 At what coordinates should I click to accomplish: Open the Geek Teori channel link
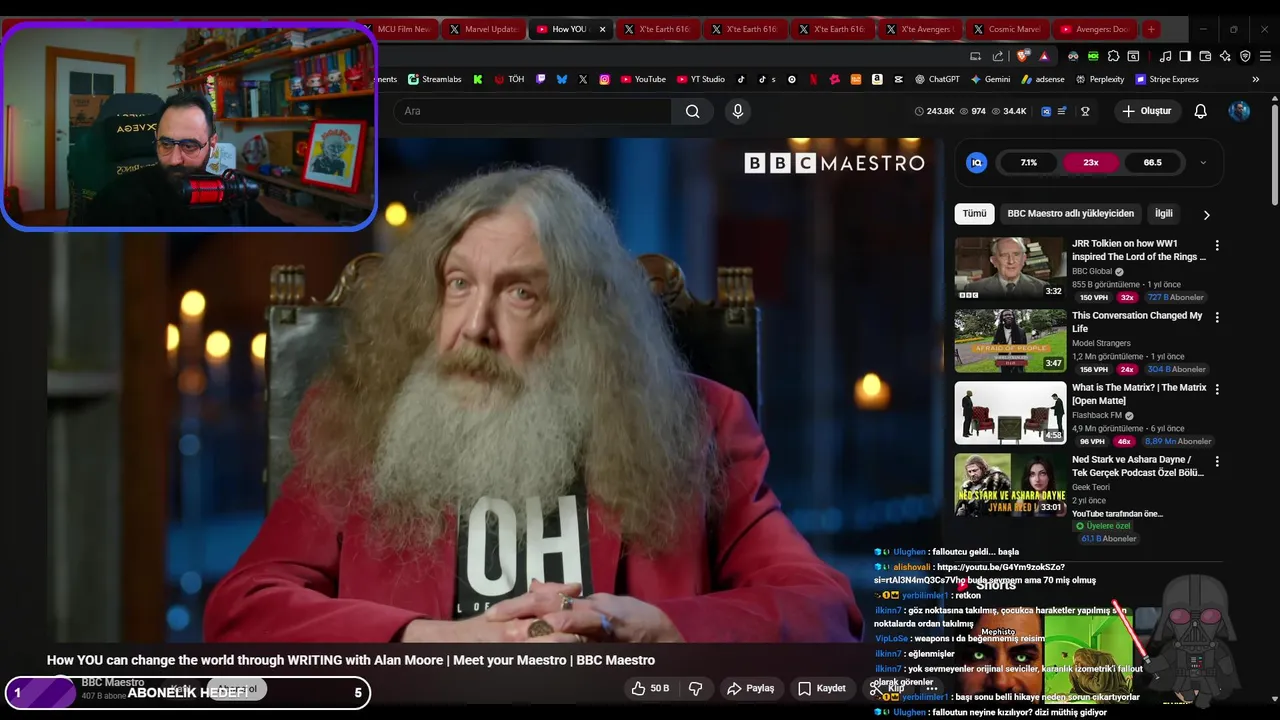point(1092,487)
